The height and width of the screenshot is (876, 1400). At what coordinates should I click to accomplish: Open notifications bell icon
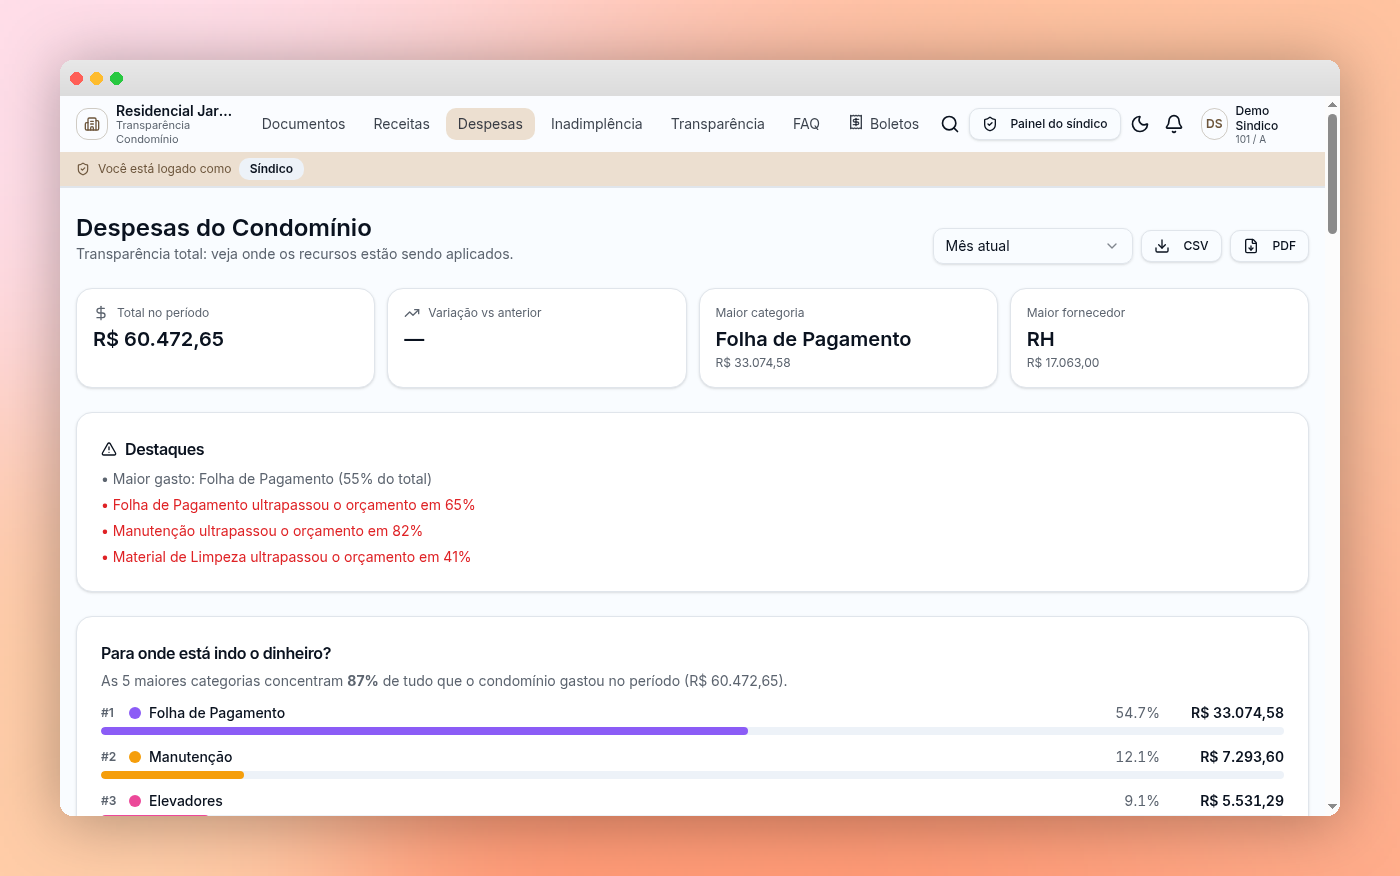[1174, 124]
